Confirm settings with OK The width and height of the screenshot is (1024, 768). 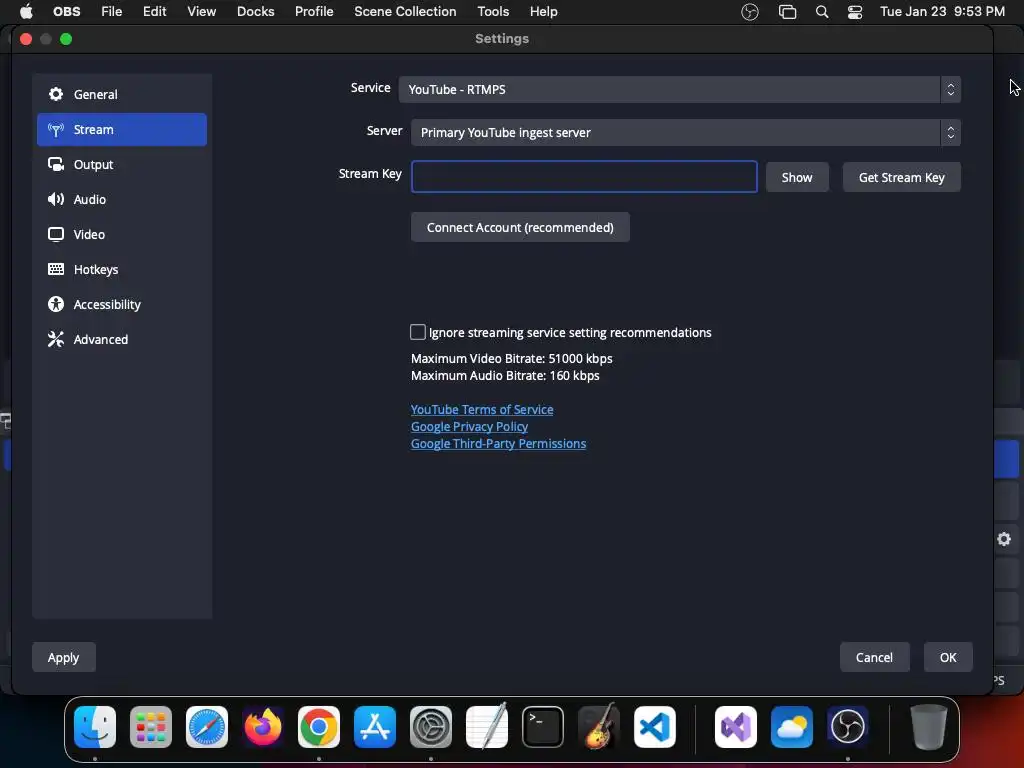pos(948,658)
